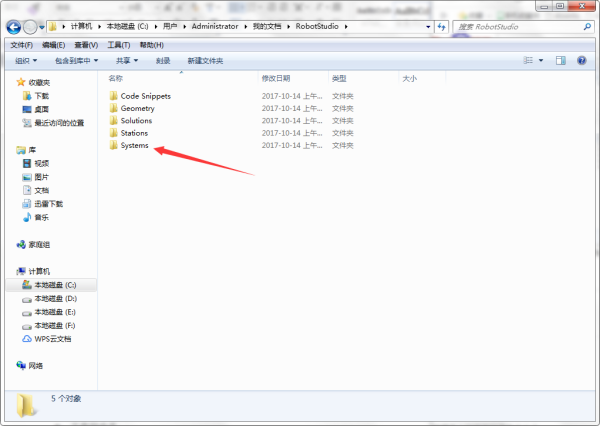This screenshot has width=600, height=426.
Task: Click the refresh button beside address bar
Action: click(x=441, y=27)
